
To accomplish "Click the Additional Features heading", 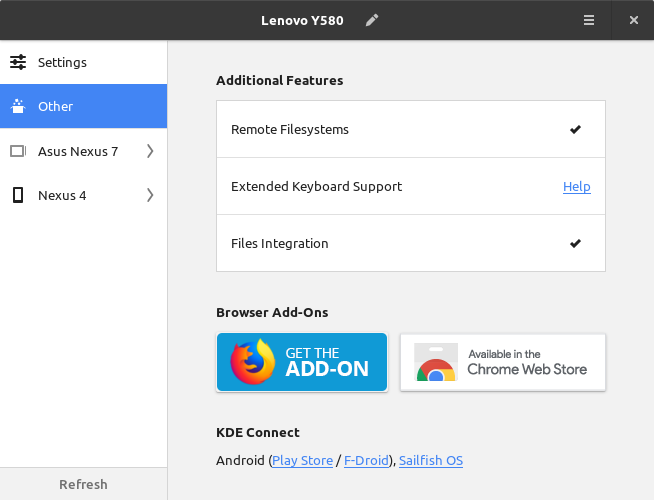I will [279, 80].
